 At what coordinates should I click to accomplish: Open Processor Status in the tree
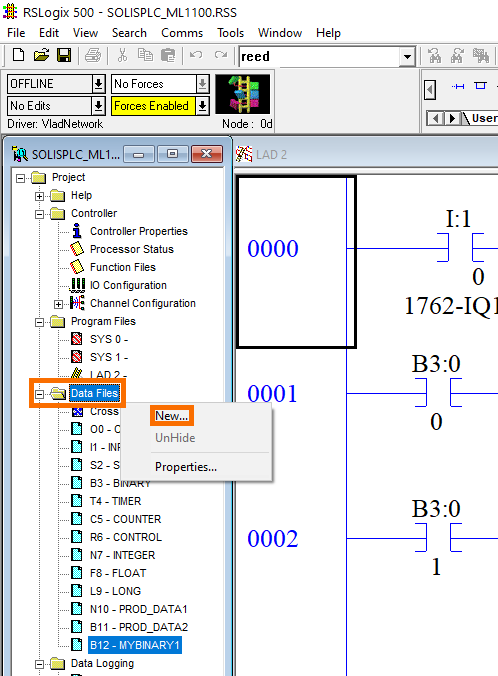tap(132, 249)
